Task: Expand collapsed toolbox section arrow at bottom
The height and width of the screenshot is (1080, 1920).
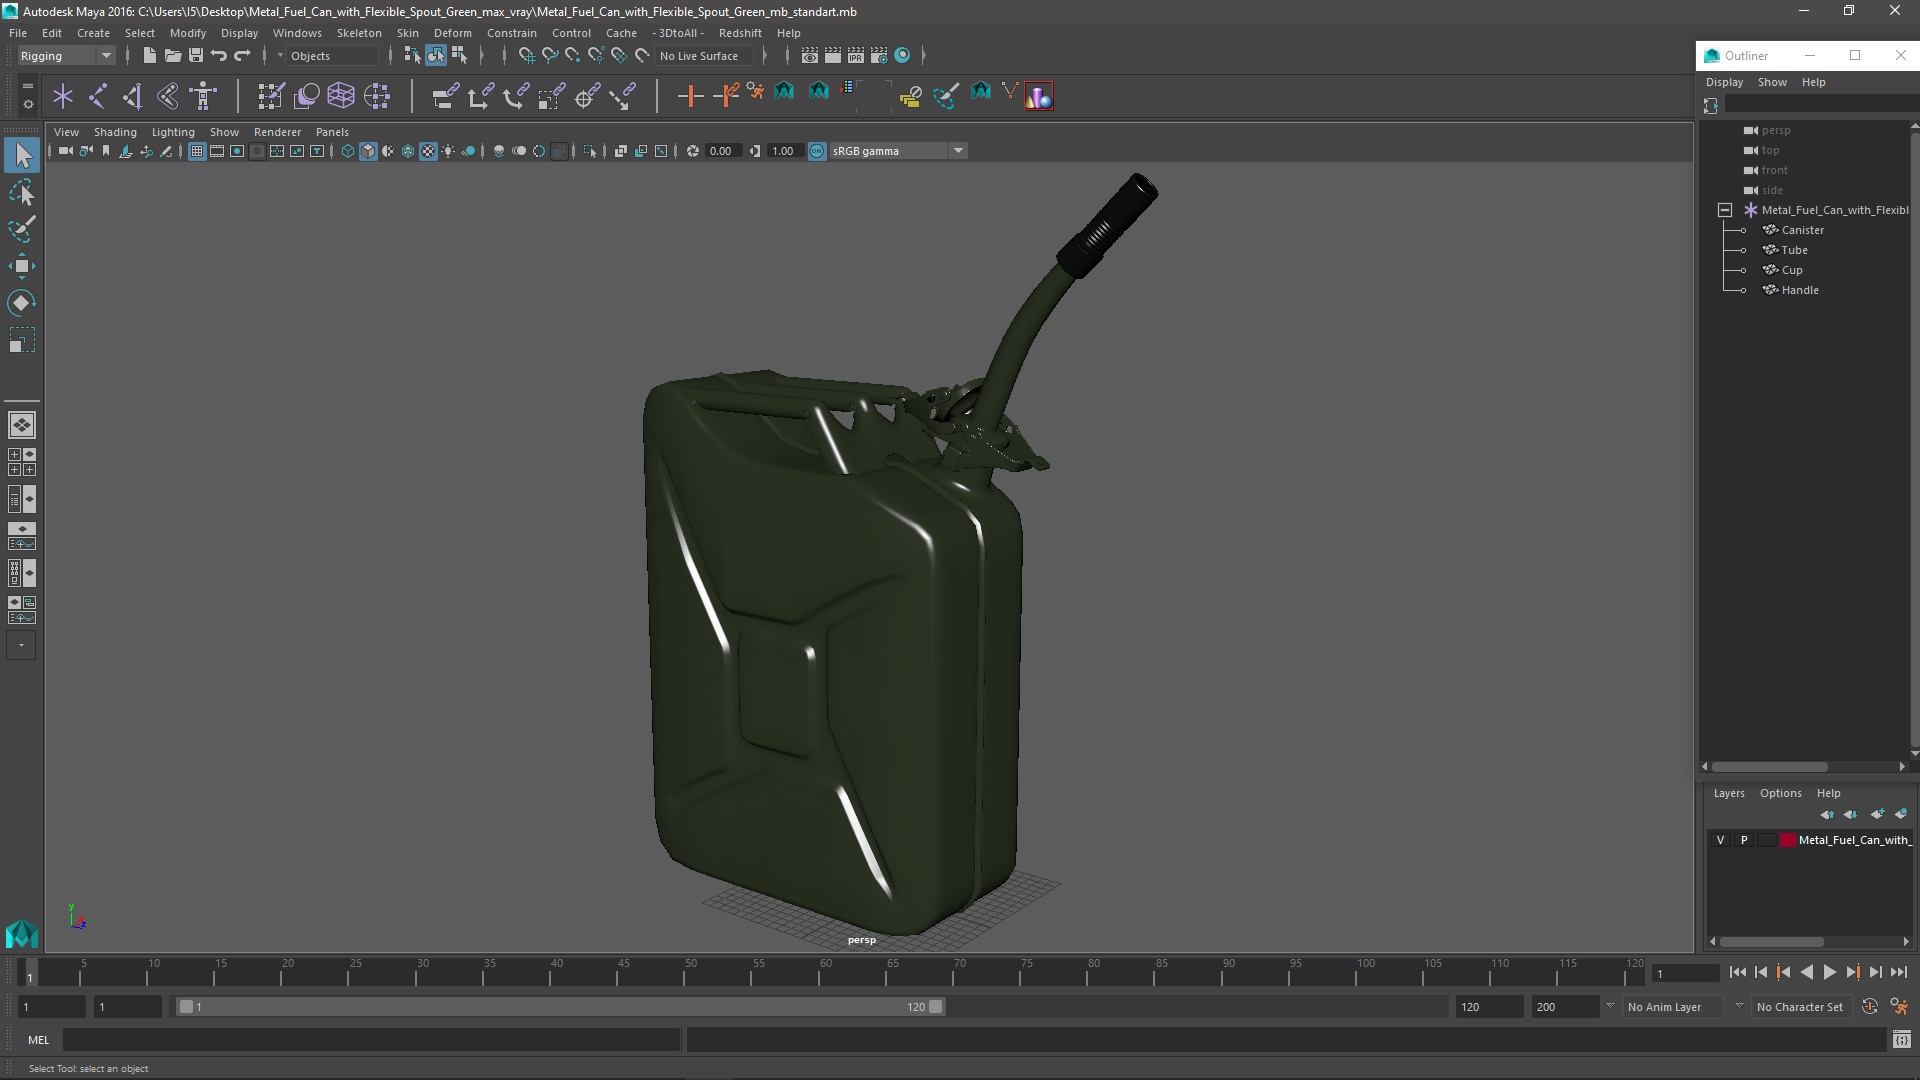Action: (x=22, y=645)
